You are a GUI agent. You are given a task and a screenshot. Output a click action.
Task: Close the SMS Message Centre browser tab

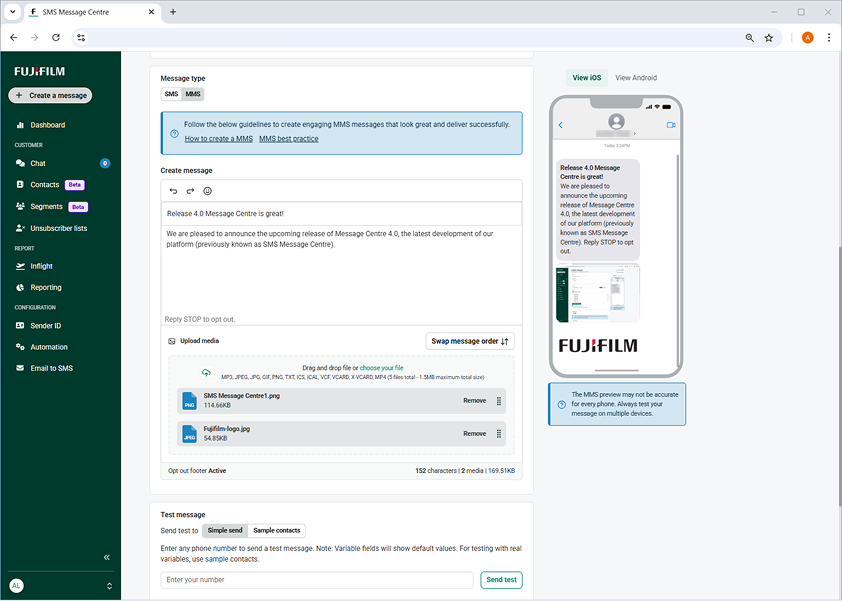point(151,12)
